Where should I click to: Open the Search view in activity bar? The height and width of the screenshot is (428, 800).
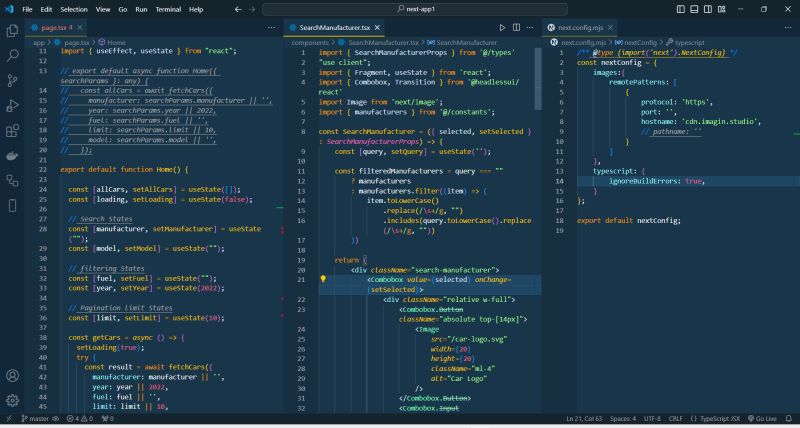click(12, 55)
